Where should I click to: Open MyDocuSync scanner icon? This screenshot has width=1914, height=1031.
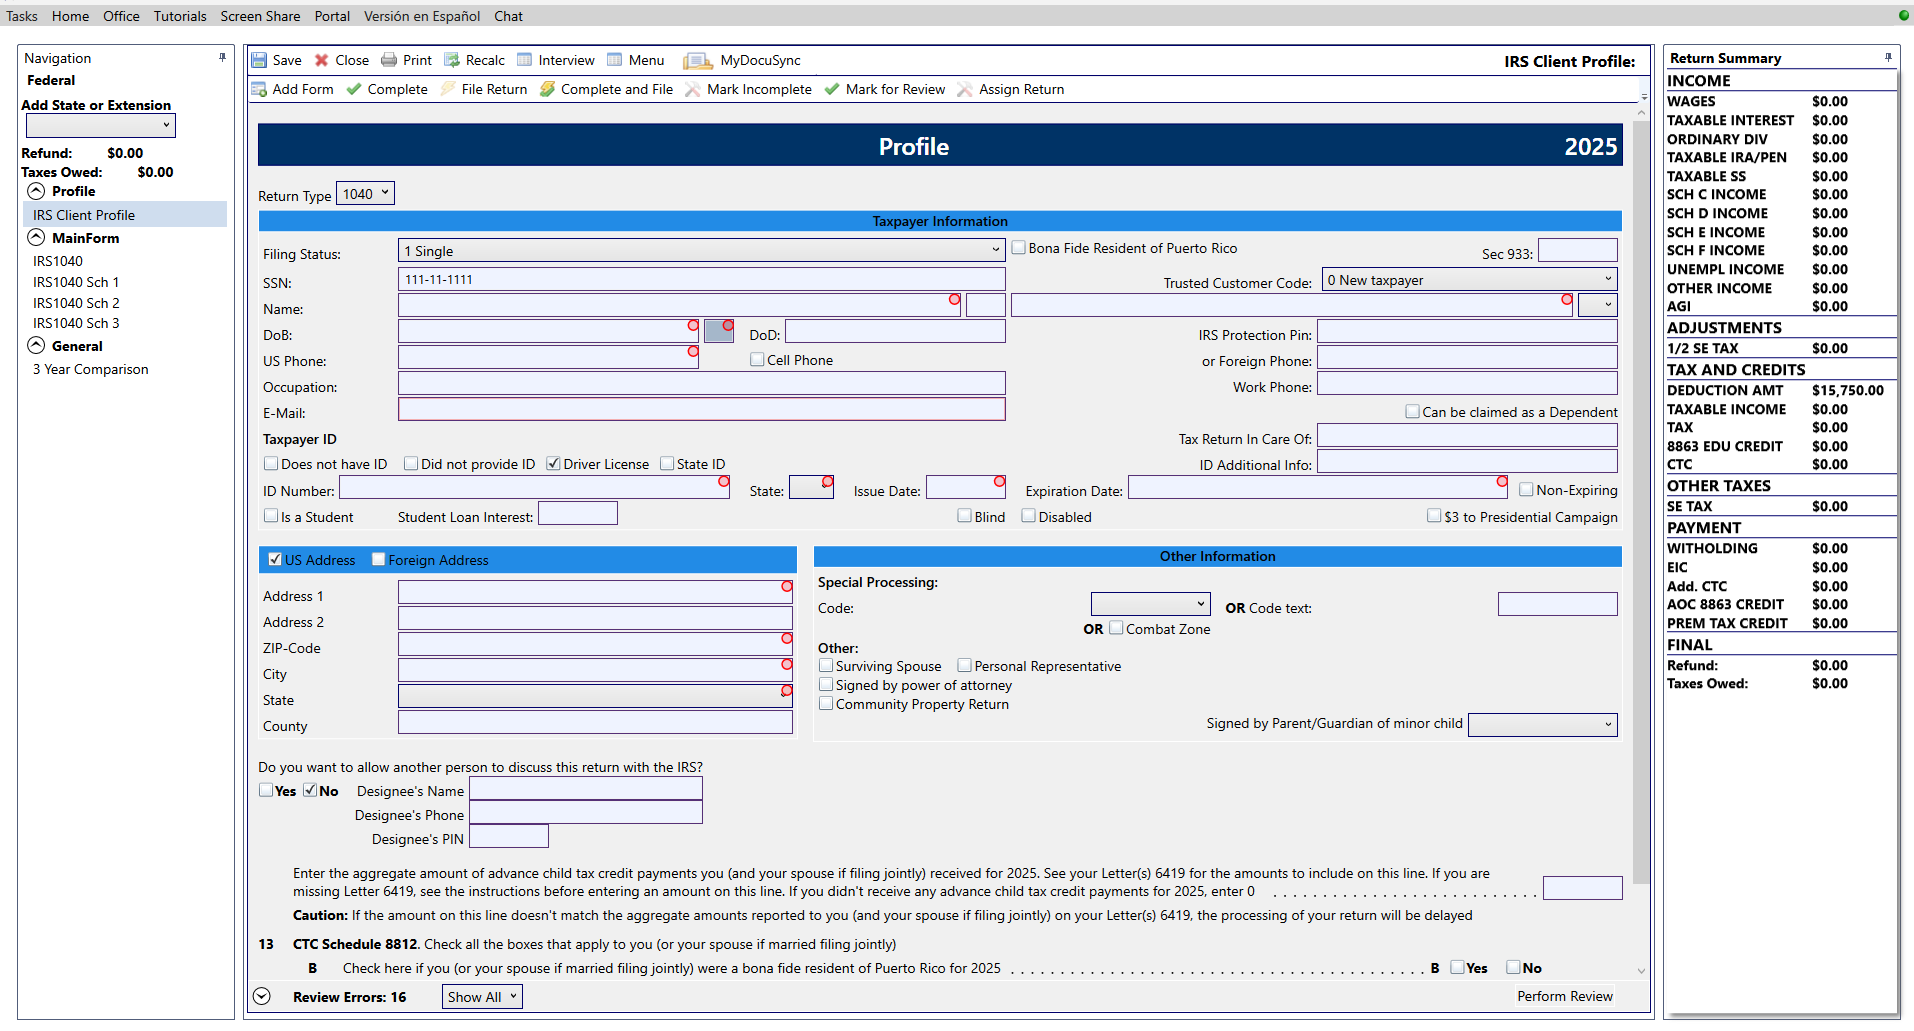coord(698,61)
